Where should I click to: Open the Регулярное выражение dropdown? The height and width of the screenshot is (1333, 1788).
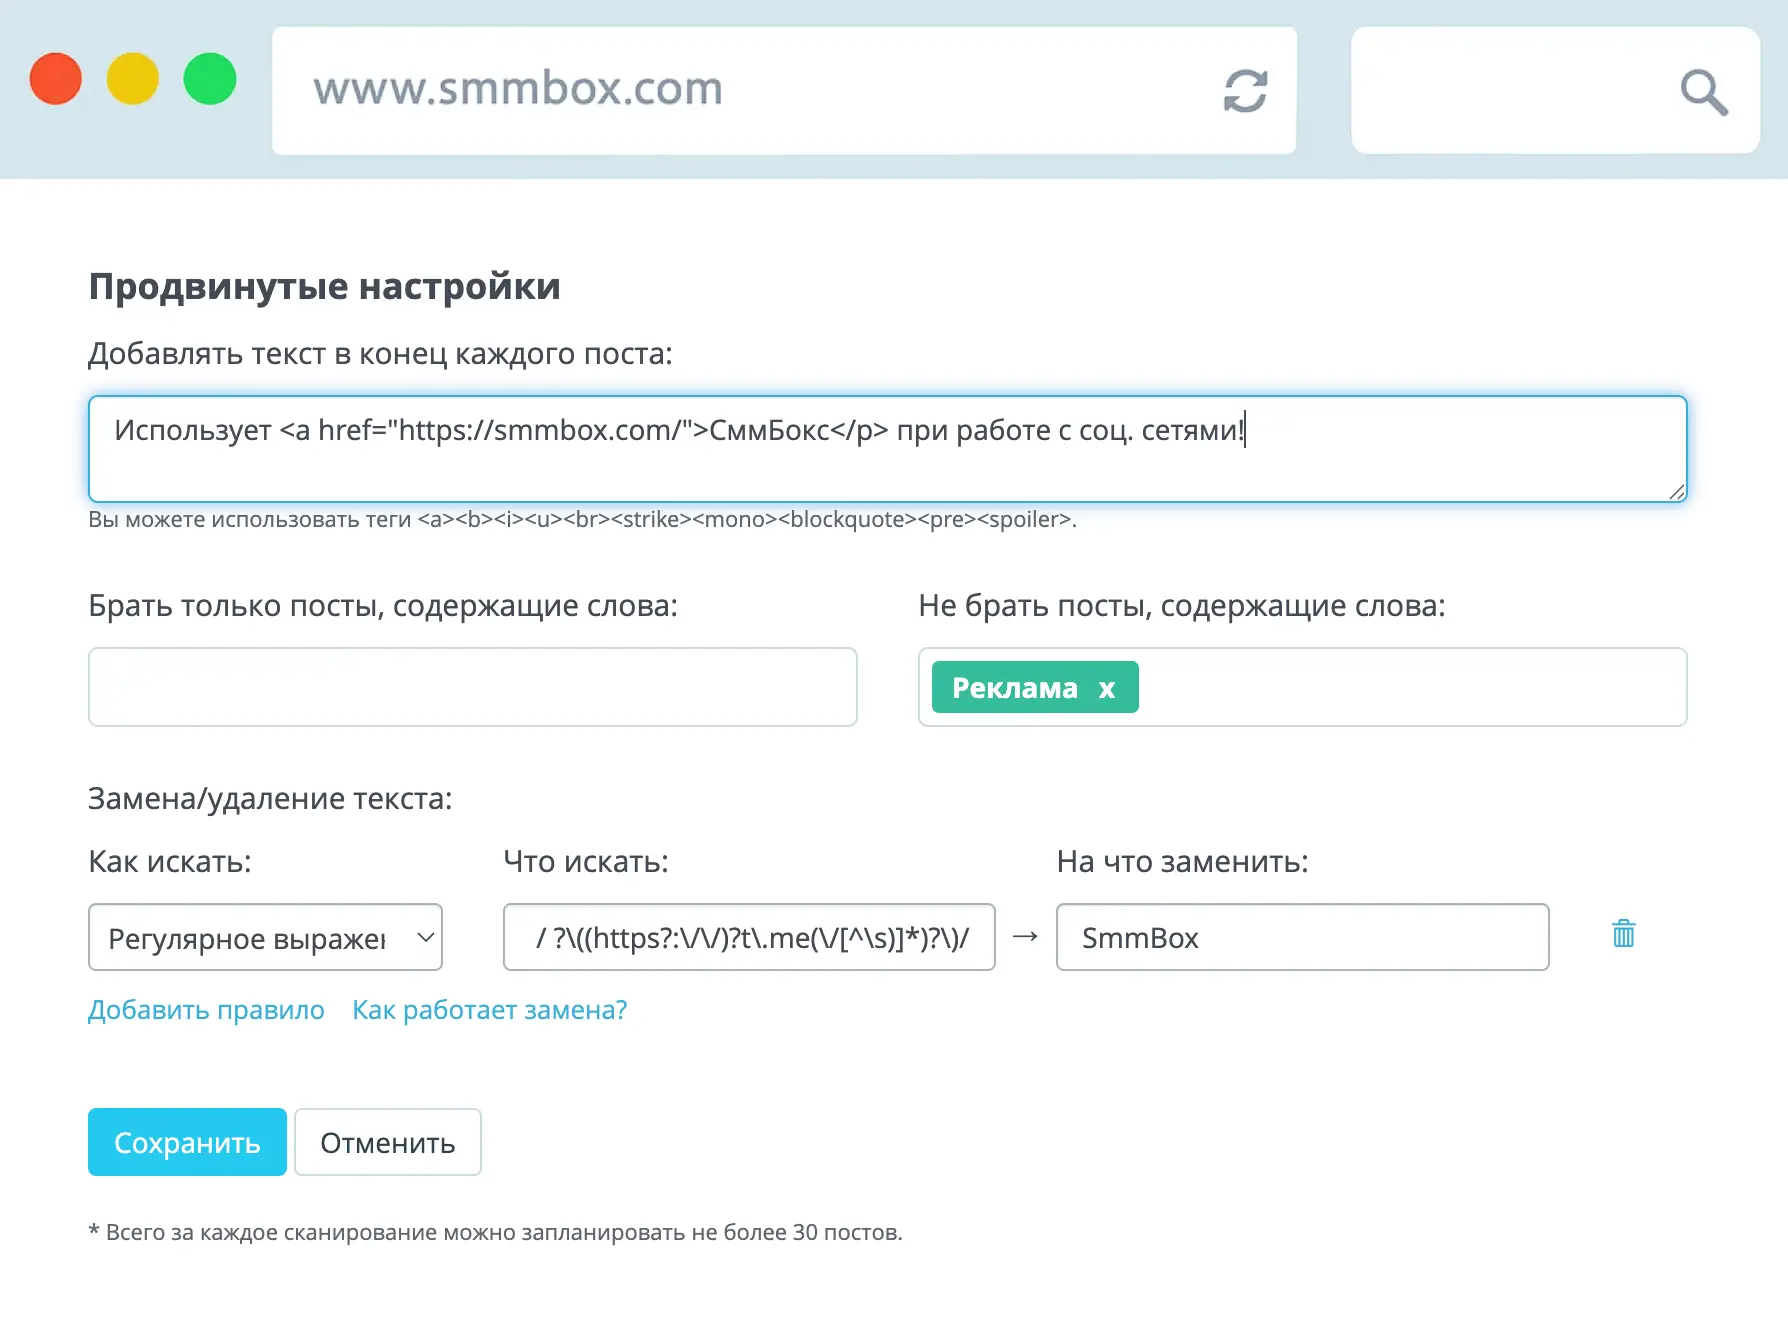coord(265,937)
